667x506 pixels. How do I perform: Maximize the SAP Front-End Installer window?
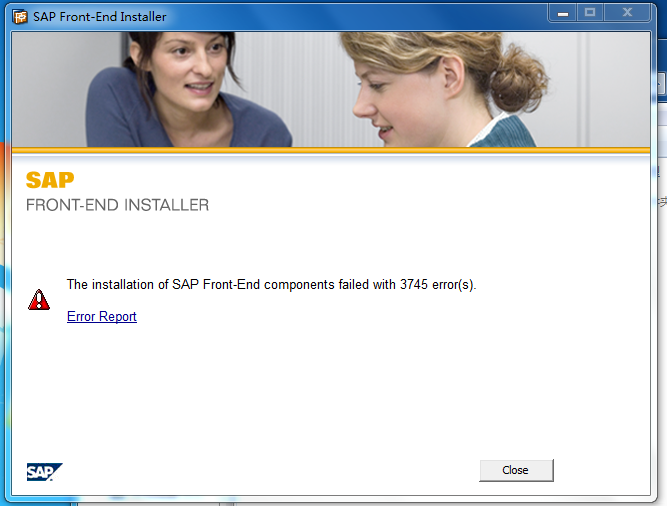click(590, 13)
